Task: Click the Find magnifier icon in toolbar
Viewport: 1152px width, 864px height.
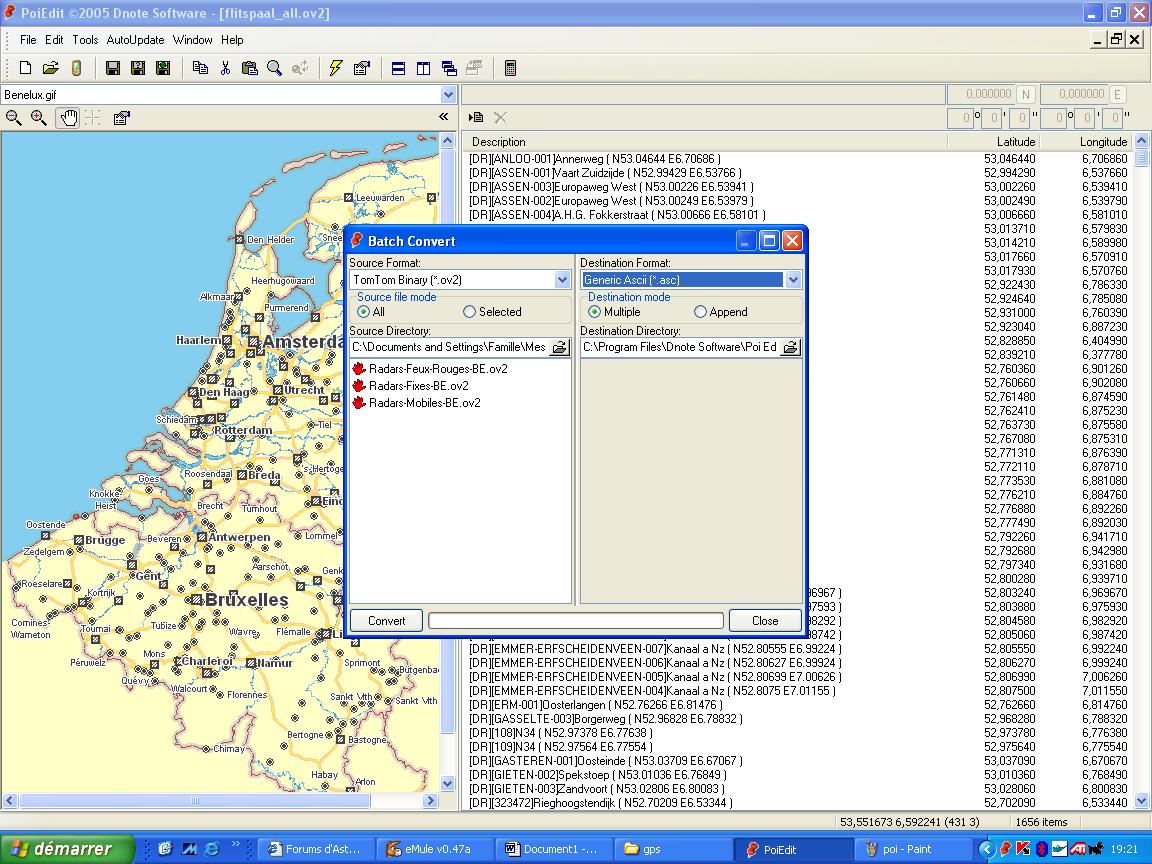Action: tap(274, 68)
